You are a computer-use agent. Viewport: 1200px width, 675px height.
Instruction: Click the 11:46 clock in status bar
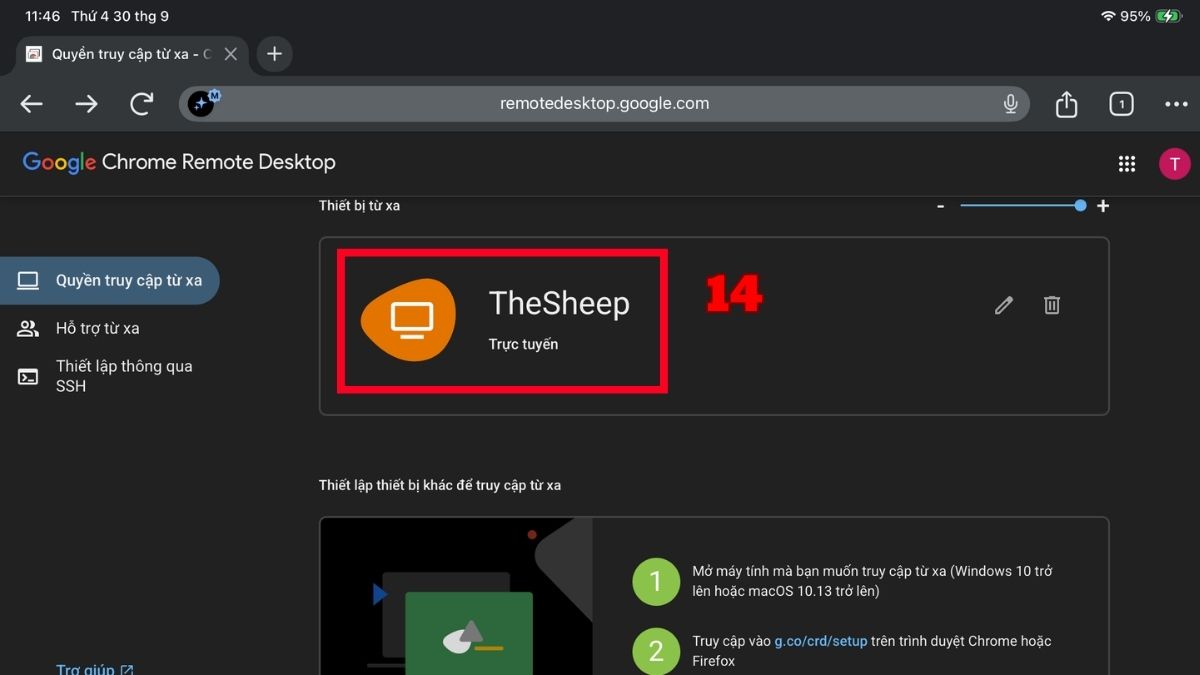42,16
